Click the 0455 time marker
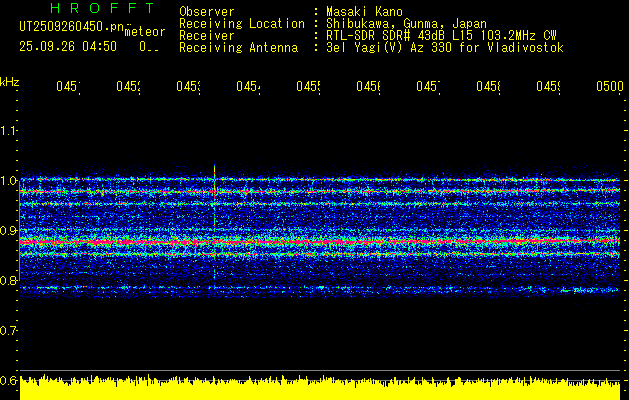 pyautogui.click(x=308, y=86)
